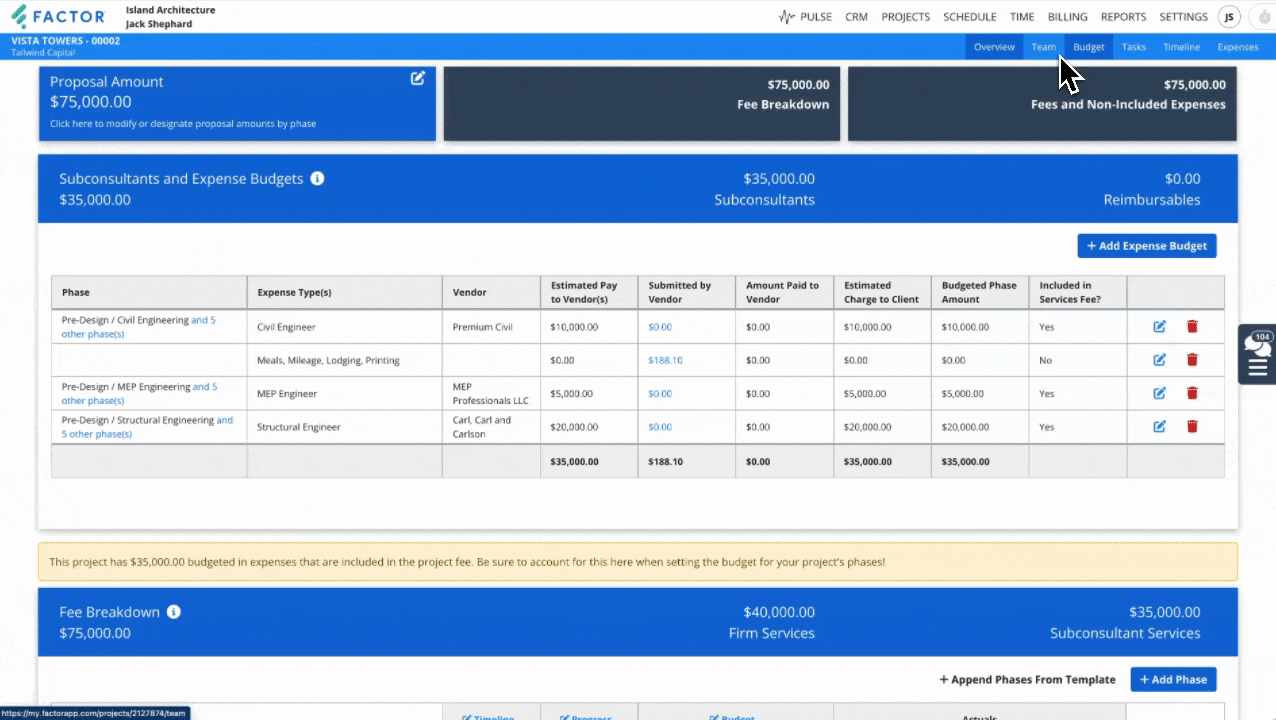The height and width of the screenshot is (720, 1276).
Task: Delete the Meals, Mileage, Lodging, Printing row
Action: coord(1192,359)
